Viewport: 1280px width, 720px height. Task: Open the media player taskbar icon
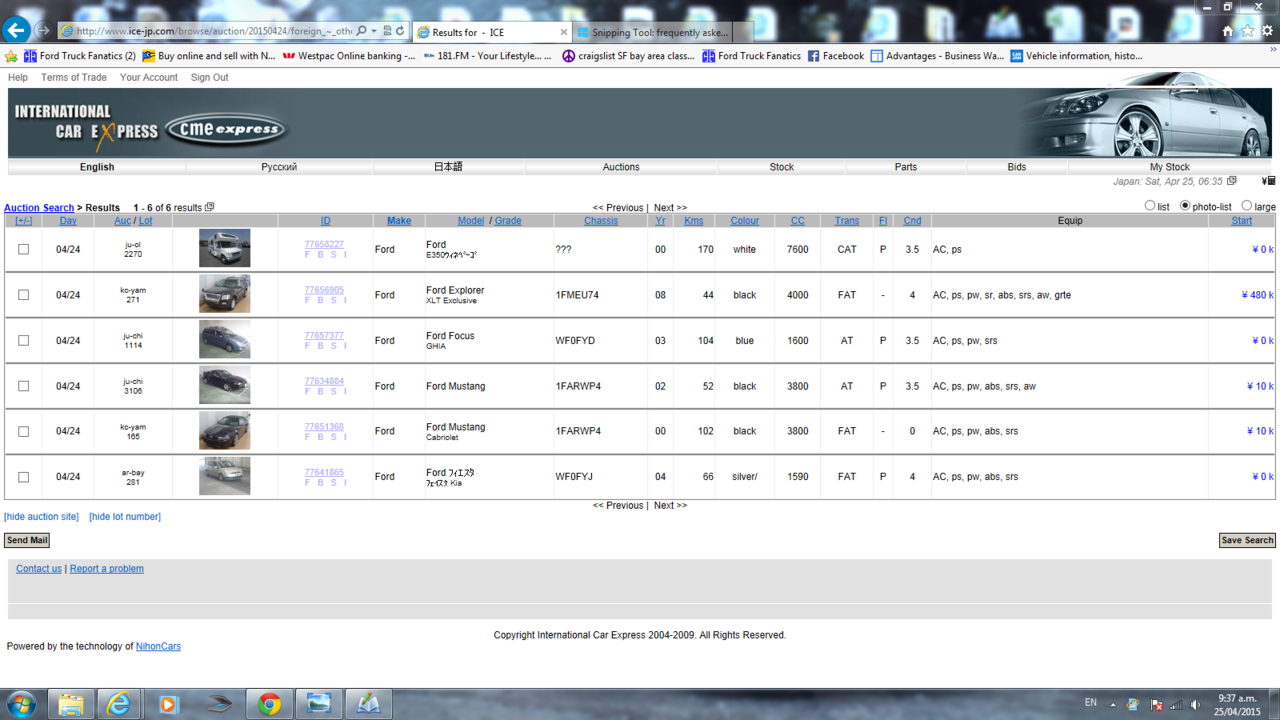[x=168, y=704]
